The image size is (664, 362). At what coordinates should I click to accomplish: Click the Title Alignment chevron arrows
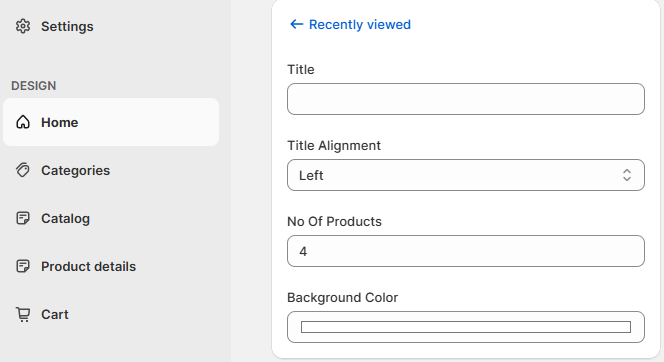pyautogui.click(x=627, y=175)
